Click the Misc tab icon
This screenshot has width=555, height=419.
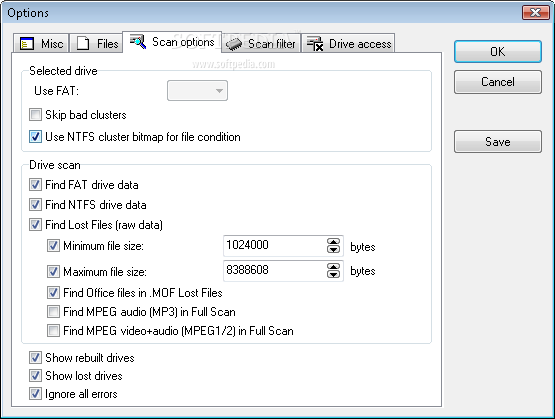point(27,44)
